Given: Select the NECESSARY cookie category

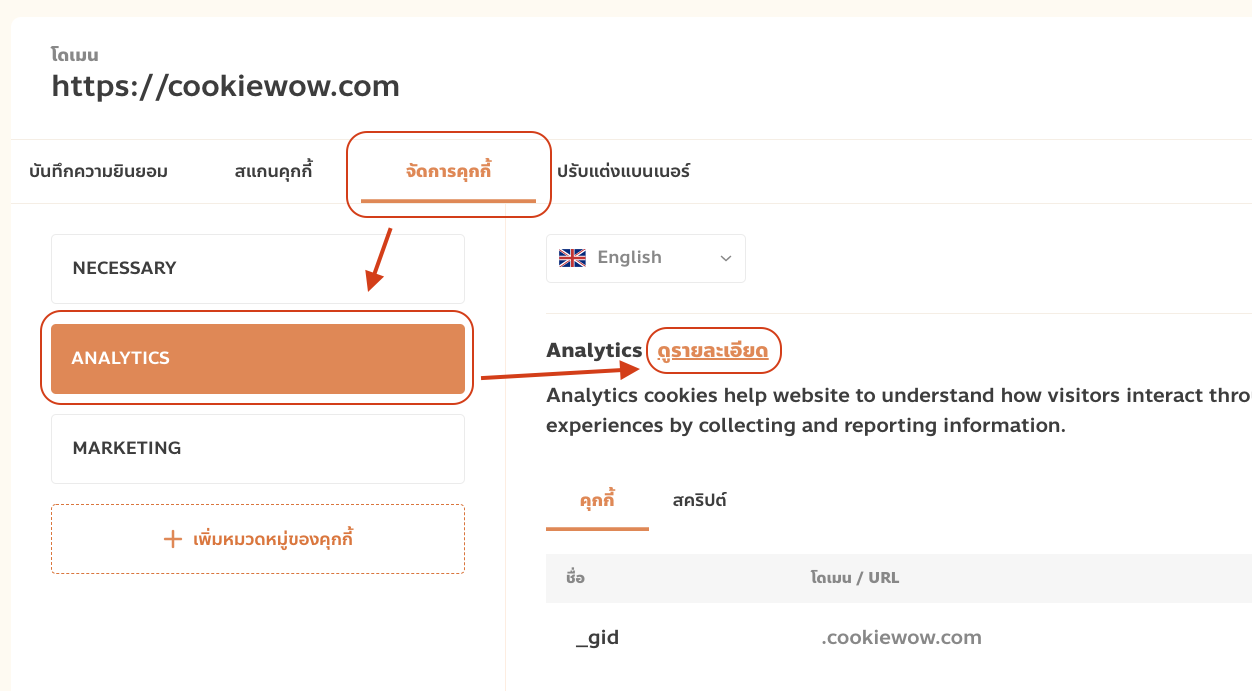Looking at the screenshot, I should [258, 269].
